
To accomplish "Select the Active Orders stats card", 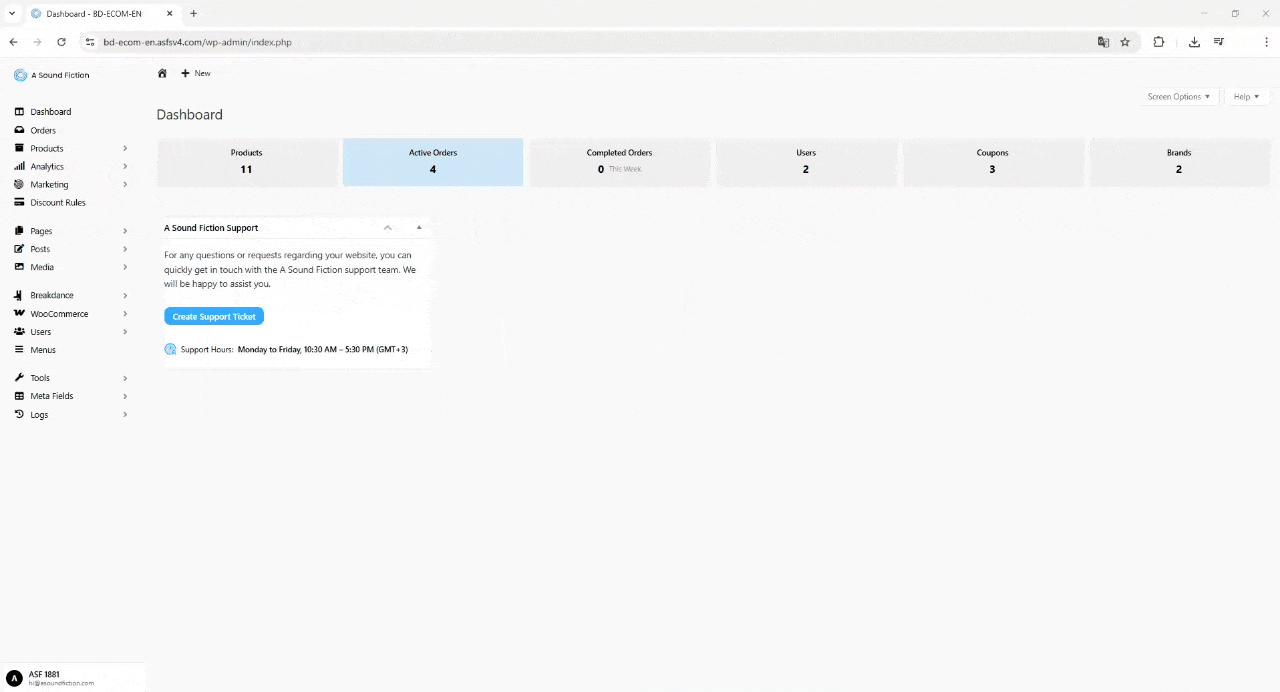I will click(432, 161).
